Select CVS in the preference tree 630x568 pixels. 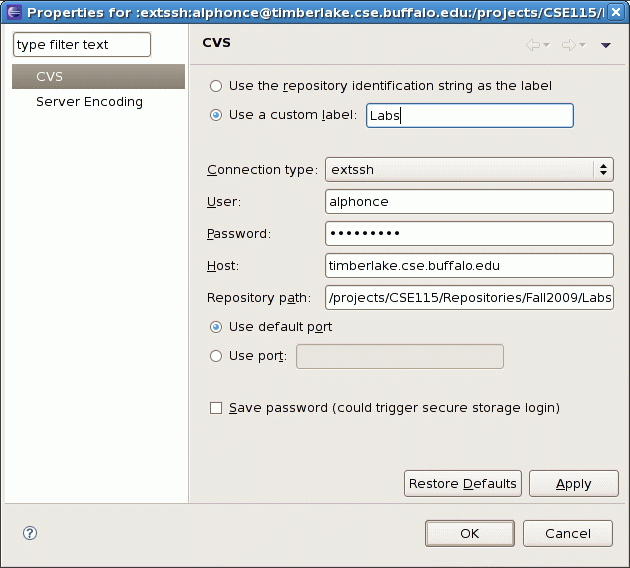49,77
